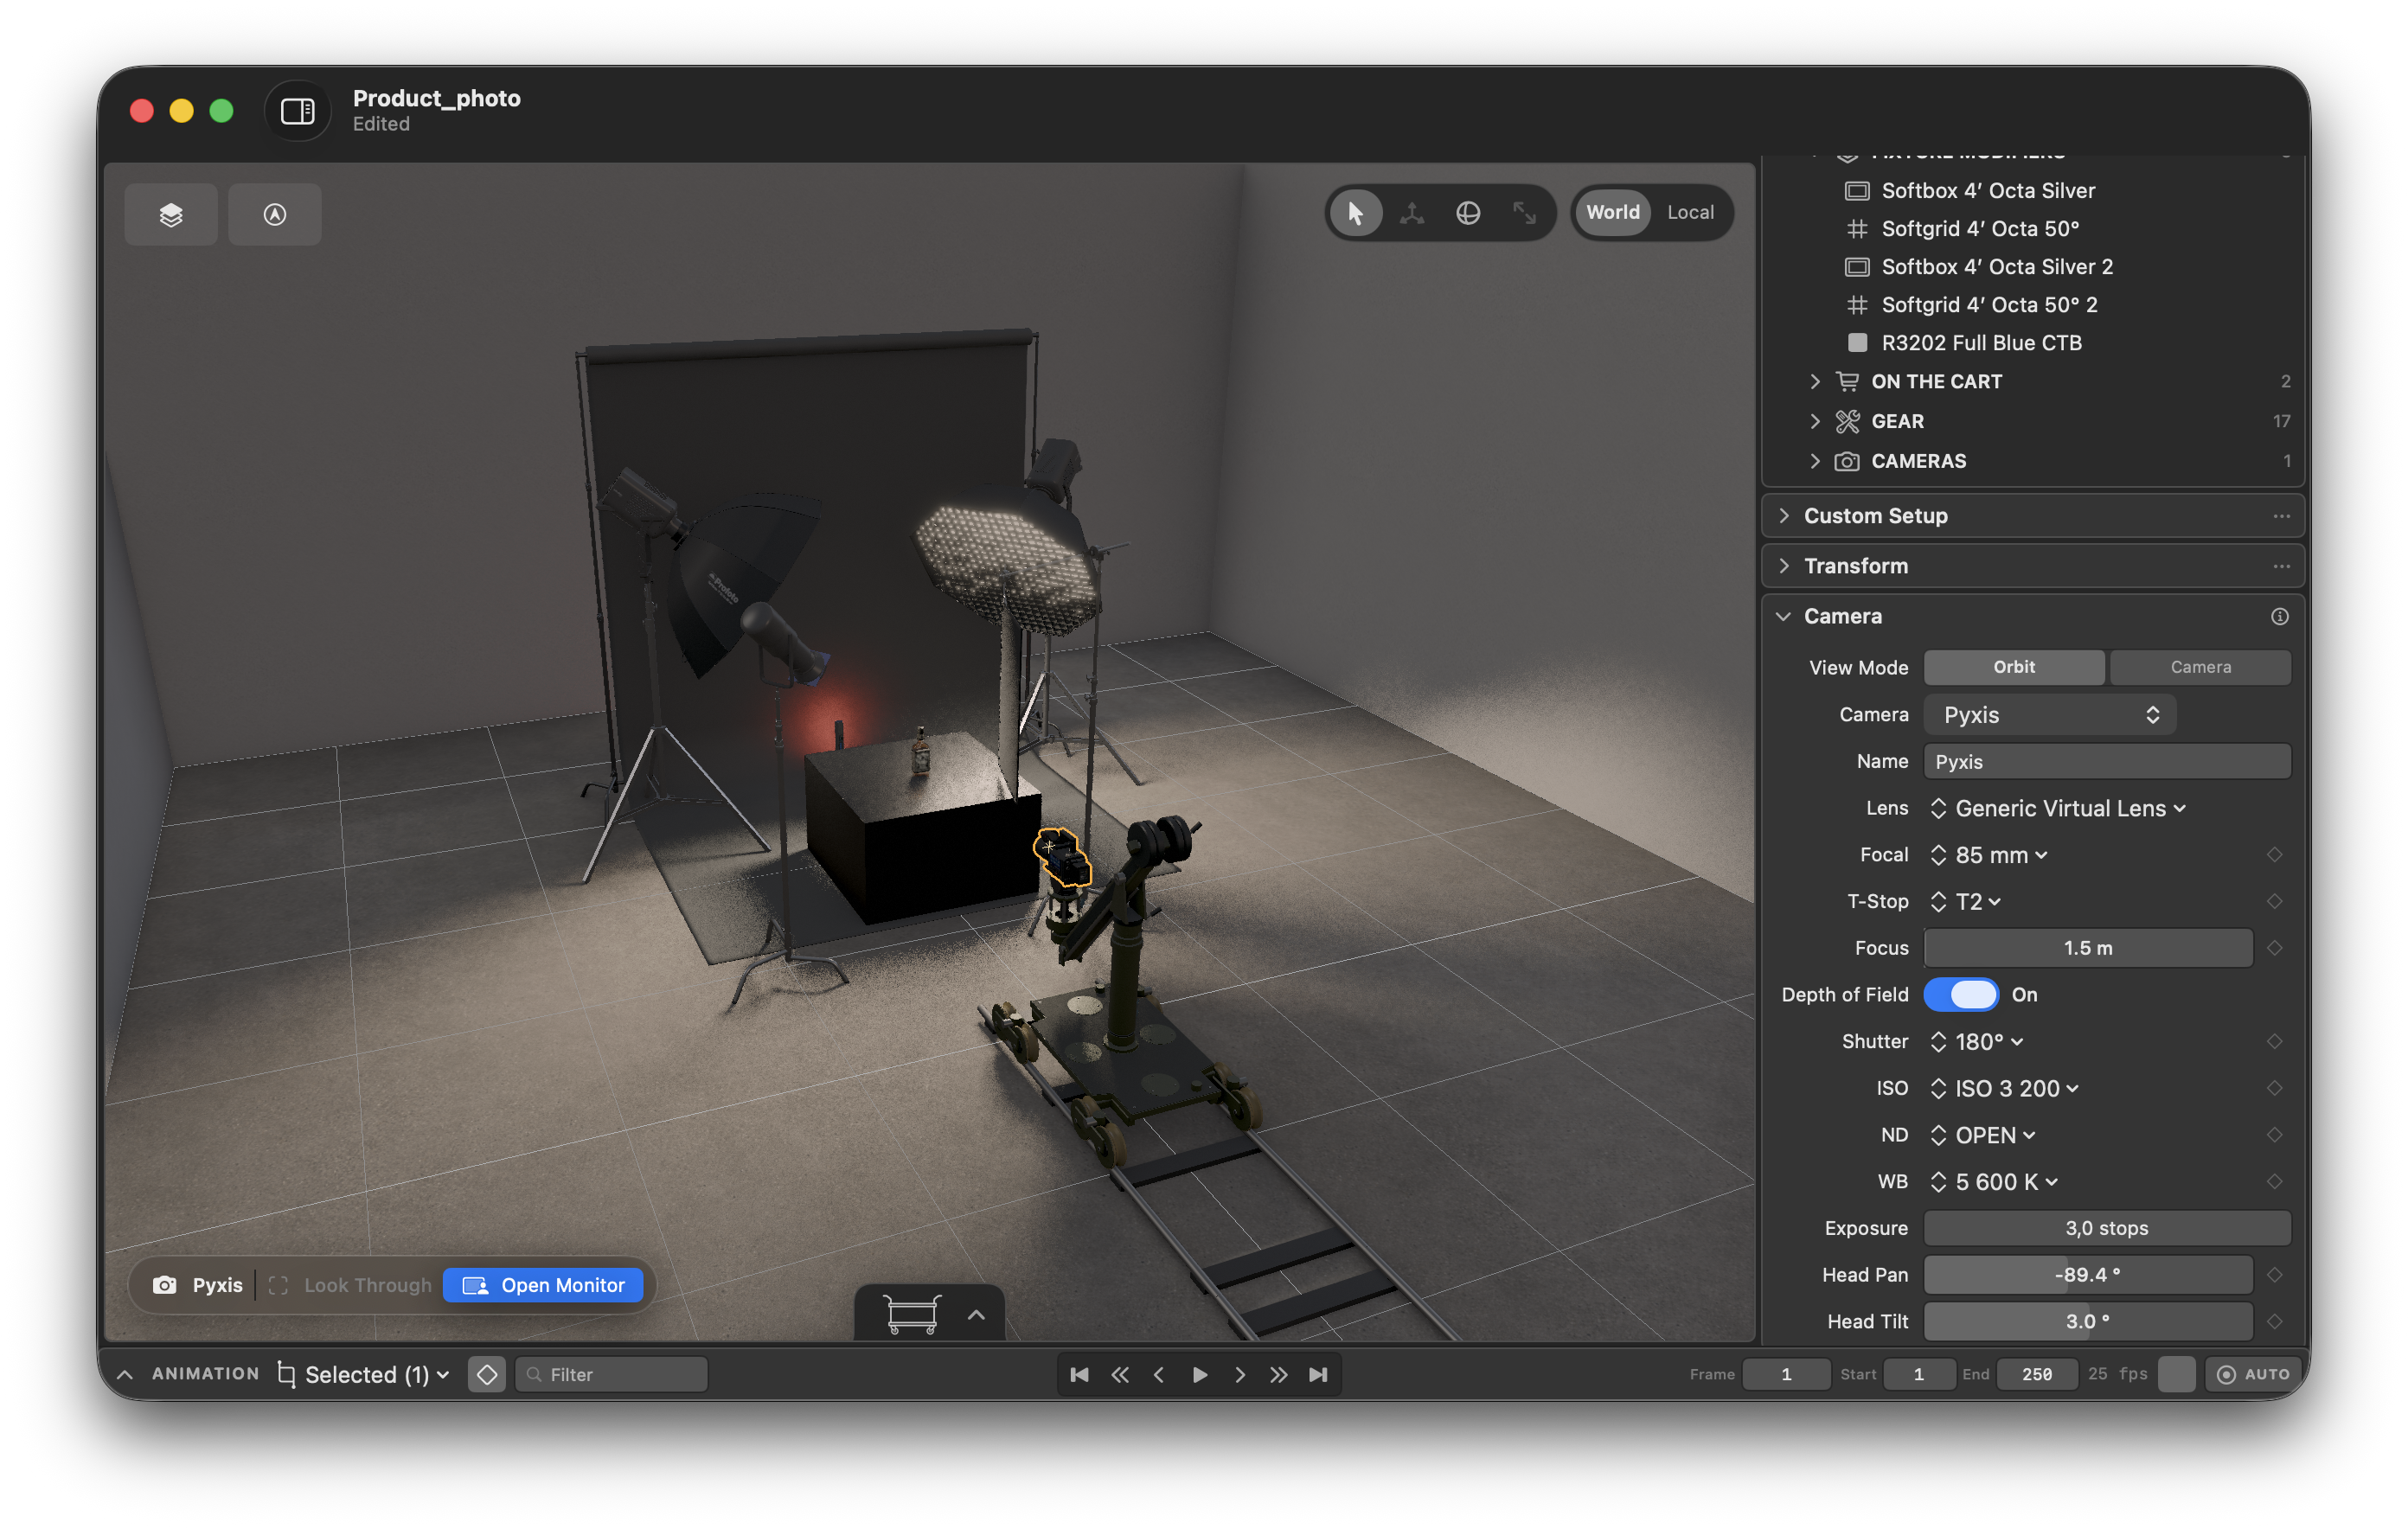Viewport: 2408px width, 1529px height.
Task: Jump to last frame
Action: click(x=1318, y=1374)
